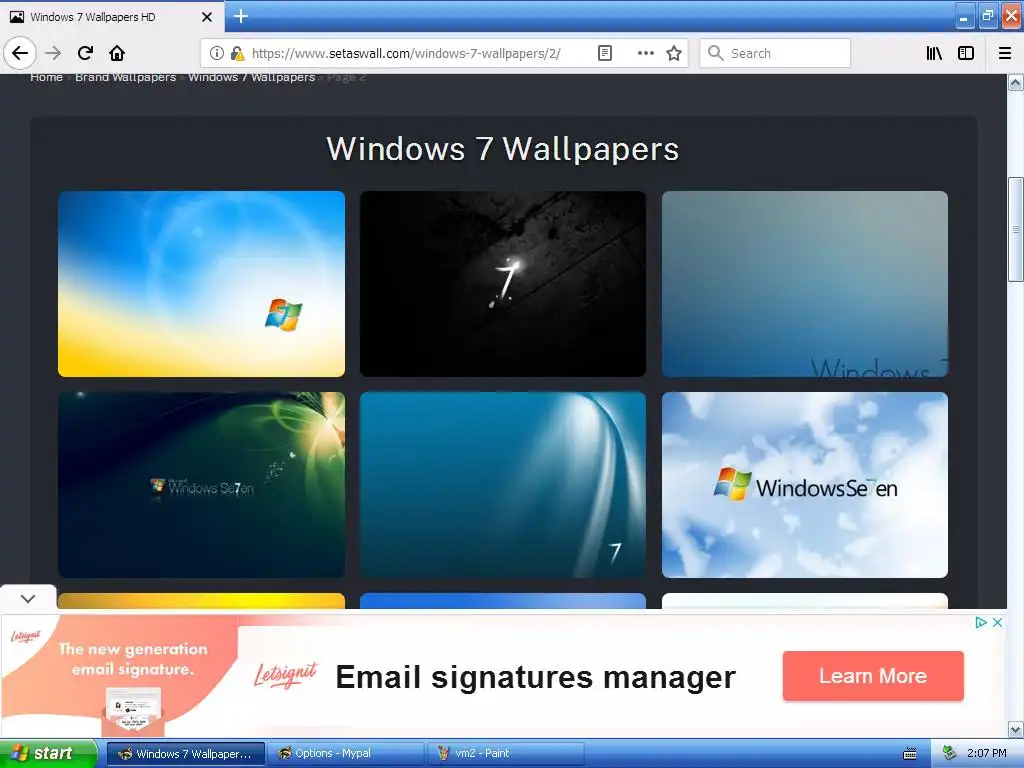Screen dimensions: 1024x768
Task: Open the black glowing 7 wallpaper
Action: (503, 283)
